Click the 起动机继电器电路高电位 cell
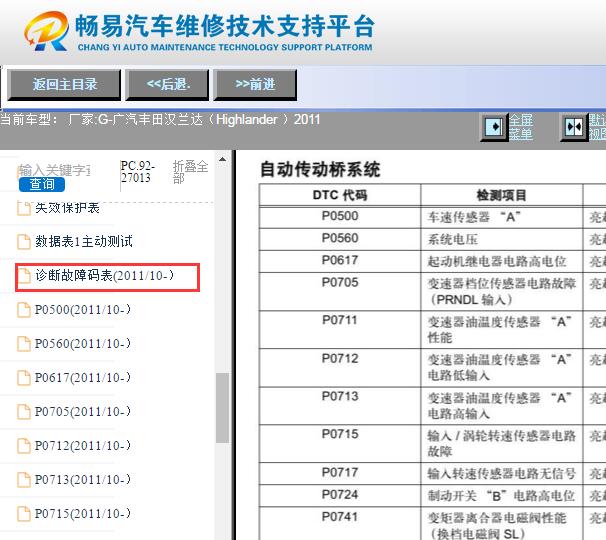This screenshot has width=606, height=540. (x=502, y=261)
